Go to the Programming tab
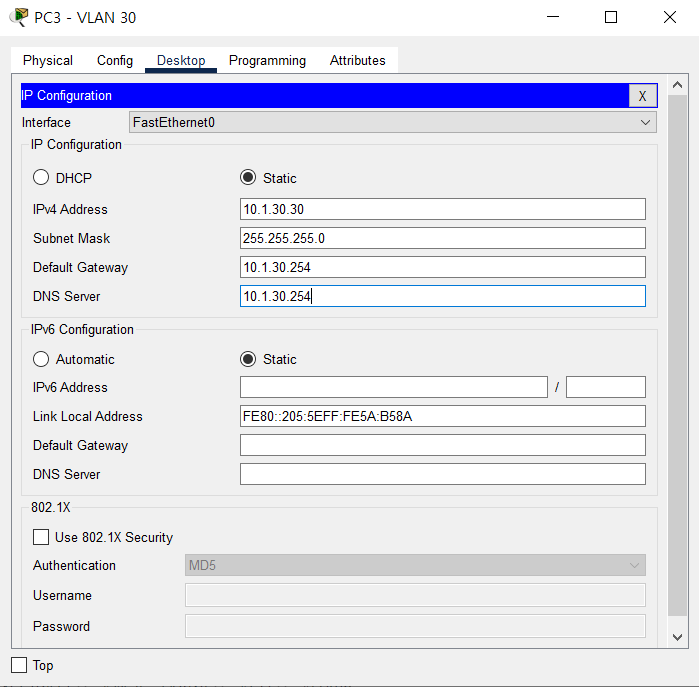The width and height of the screenshot is (699, 687). [x=267, y=60]
